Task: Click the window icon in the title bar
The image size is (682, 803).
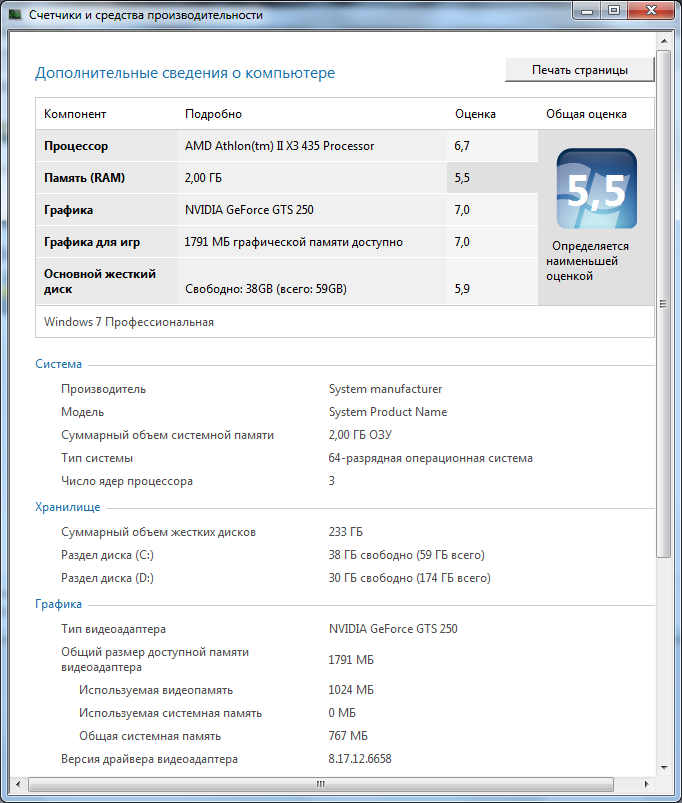Action: [15, 14]
